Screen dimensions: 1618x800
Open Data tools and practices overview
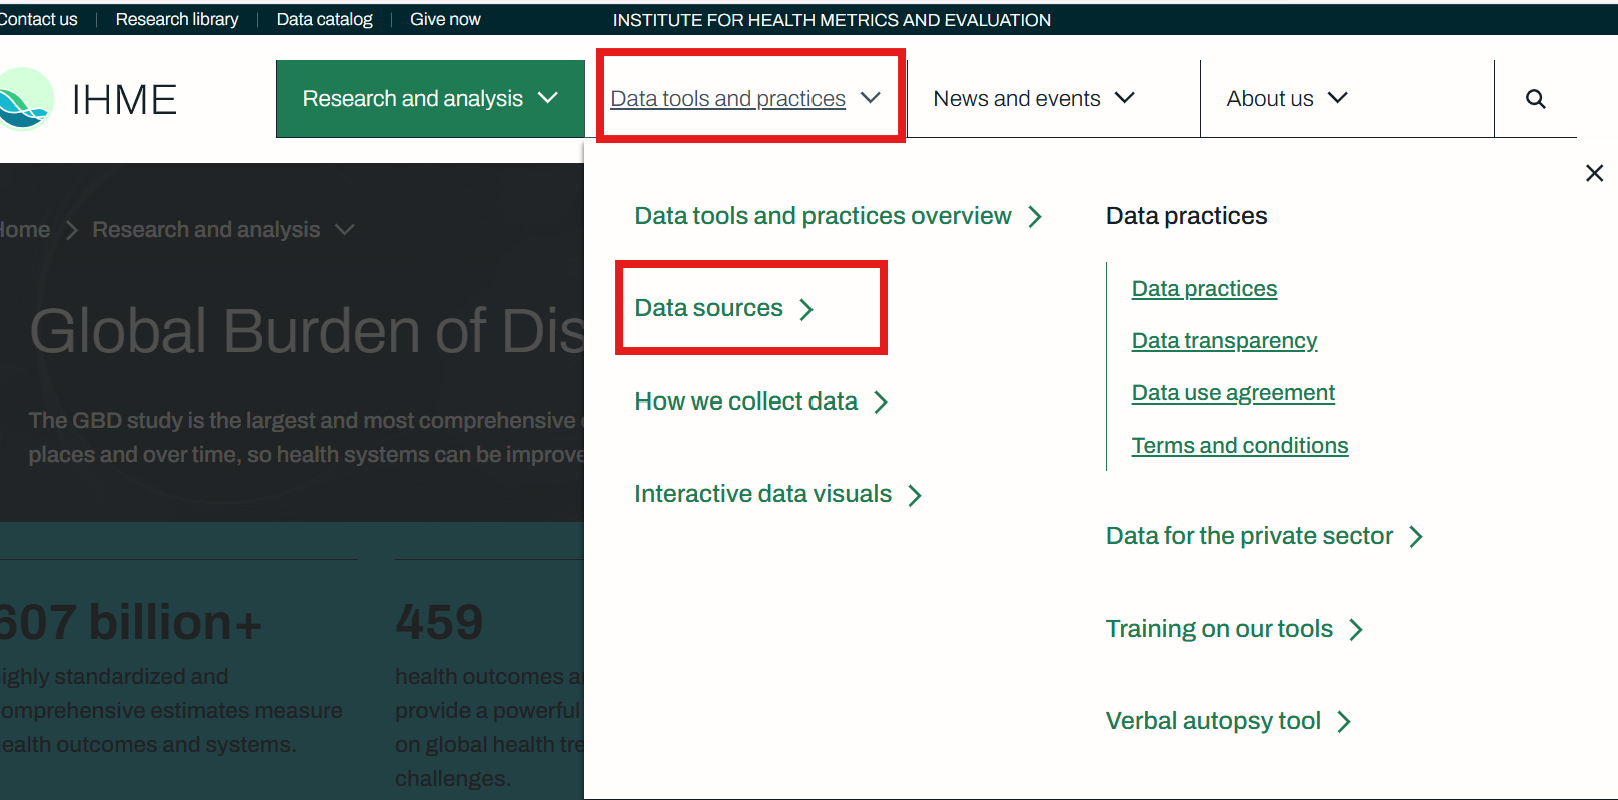coord(838,216)
